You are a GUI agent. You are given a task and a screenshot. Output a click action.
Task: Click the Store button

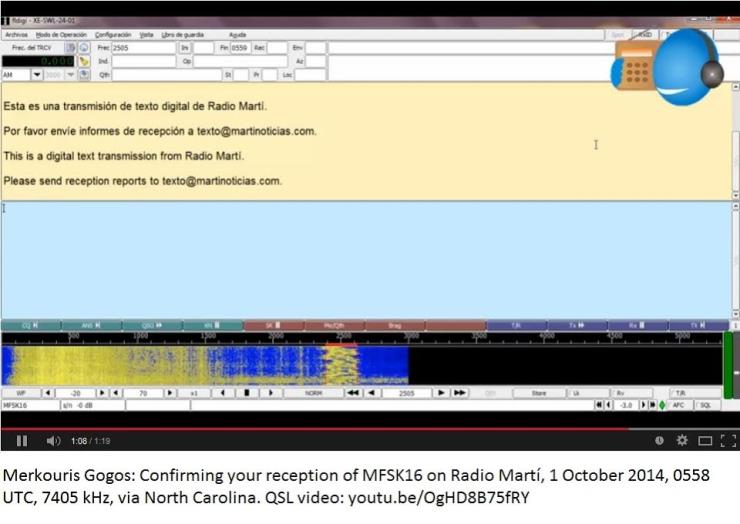539,393
